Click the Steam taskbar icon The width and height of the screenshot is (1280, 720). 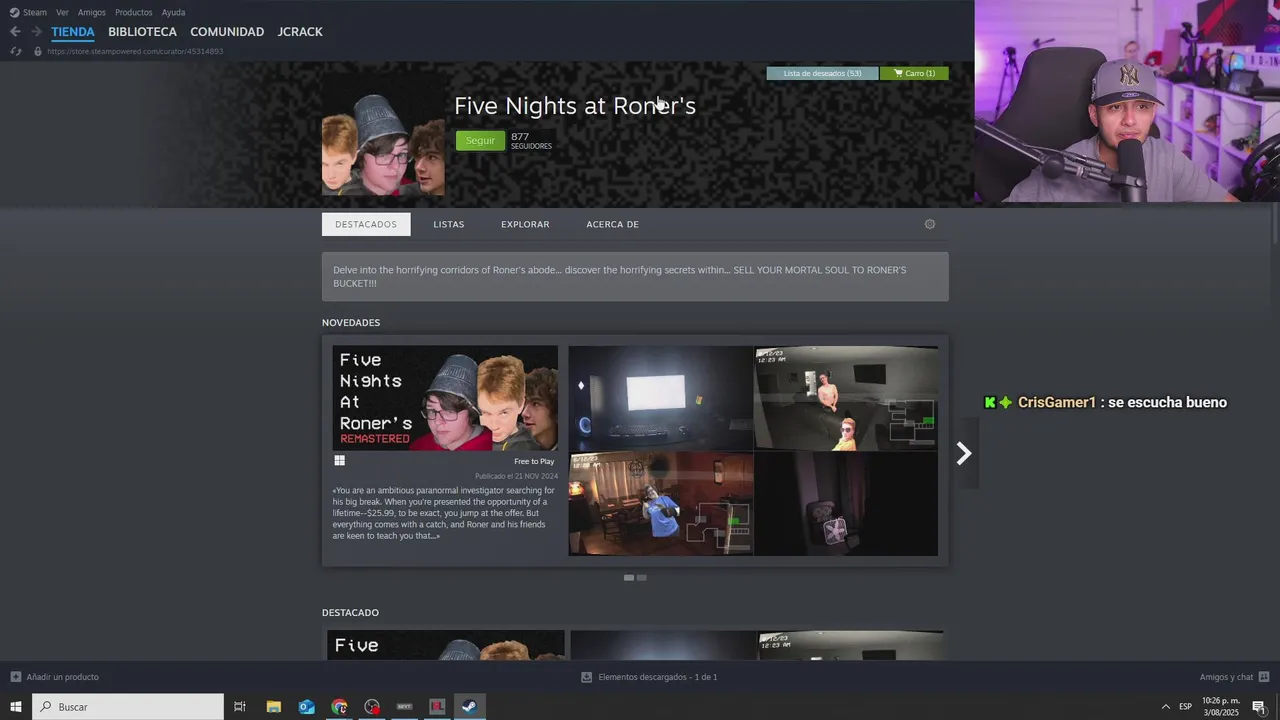click(469, 707)
